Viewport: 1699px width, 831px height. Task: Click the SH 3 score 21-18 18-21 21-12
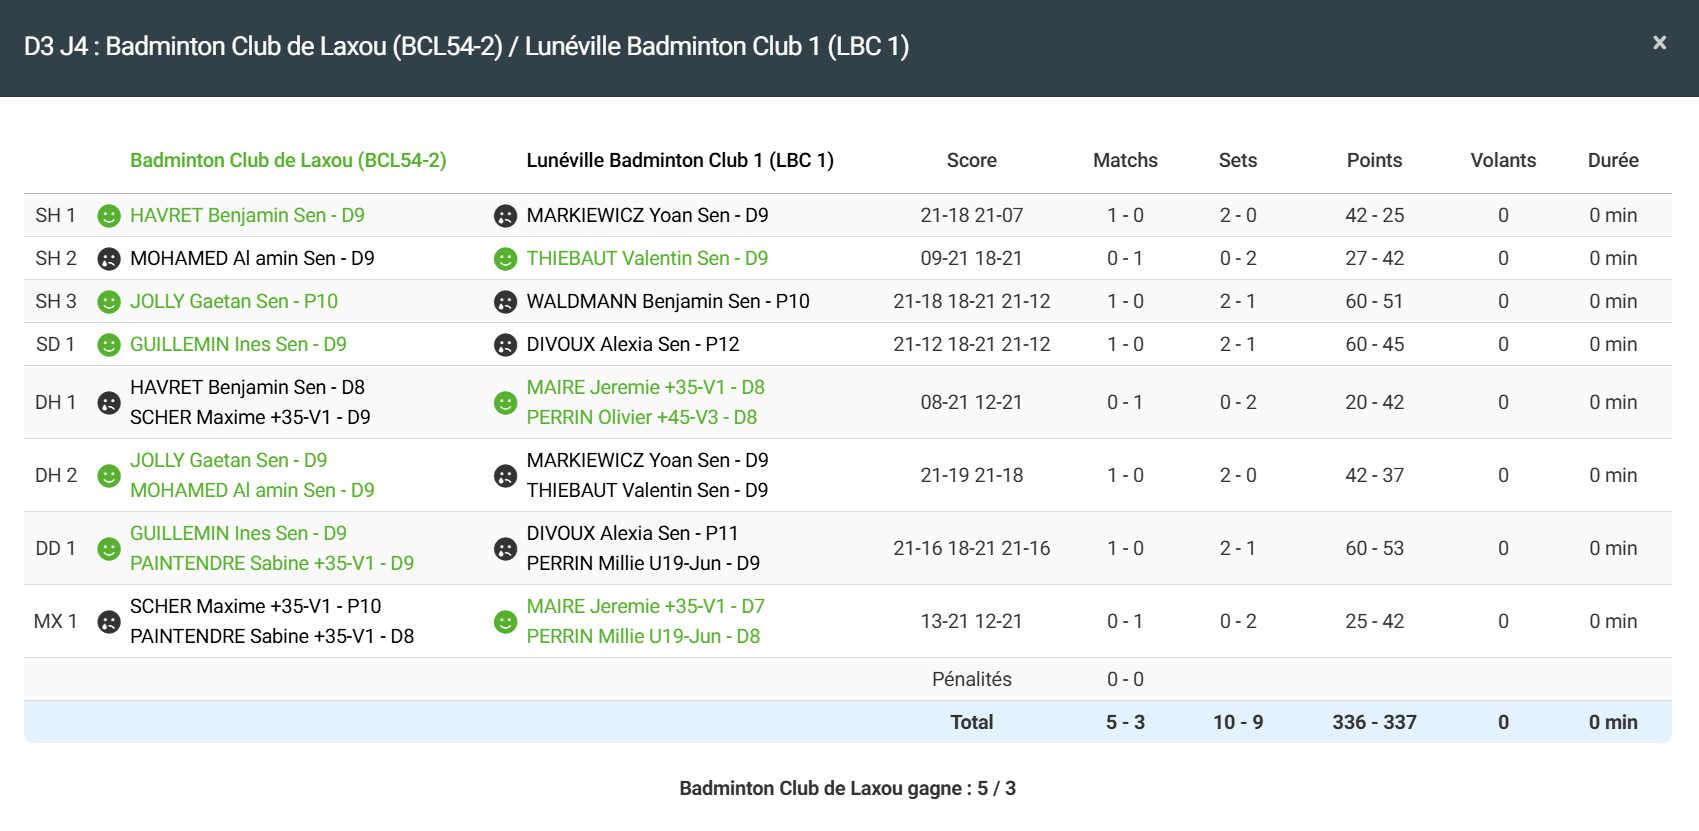pyautogui.click(x=971, y=301)
